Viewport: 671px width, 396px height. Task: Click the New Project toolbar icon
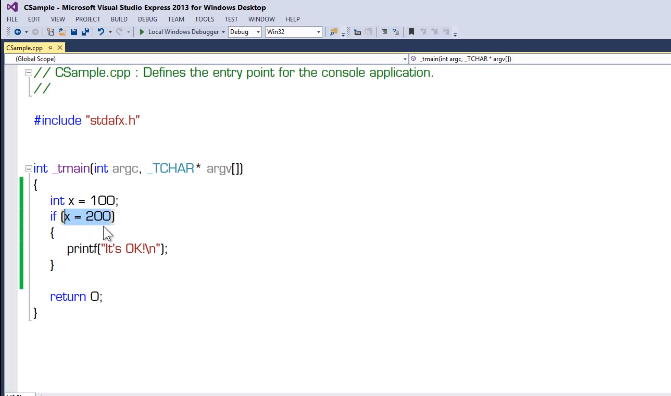click(x=50, y=32)
